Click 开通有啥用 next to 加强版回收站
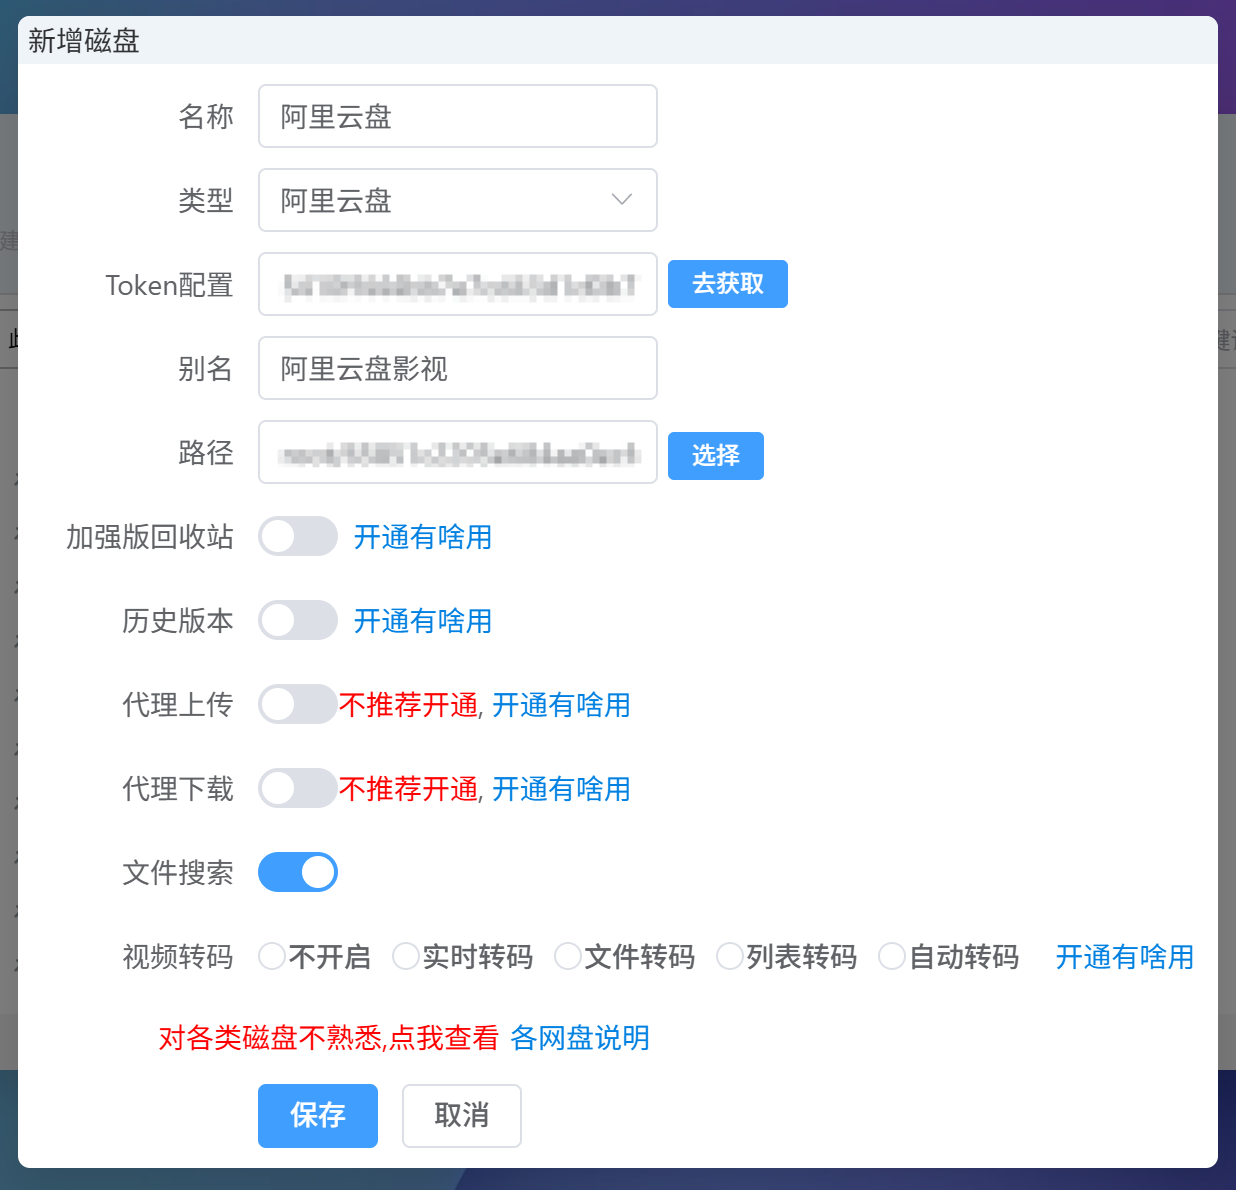Screen dimensions: 1236x1190 tap(422, 537)
